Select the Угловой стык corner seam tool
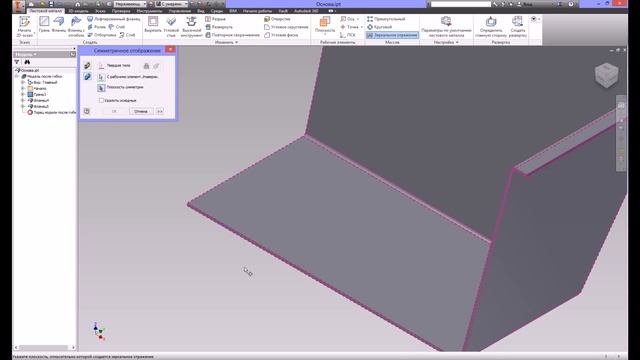 click(x=171, y=27)
